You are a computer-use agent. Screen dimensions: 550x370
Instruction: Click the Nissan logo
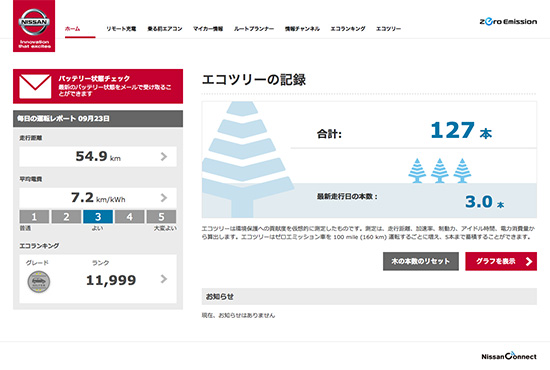click(x=34, y=26)
